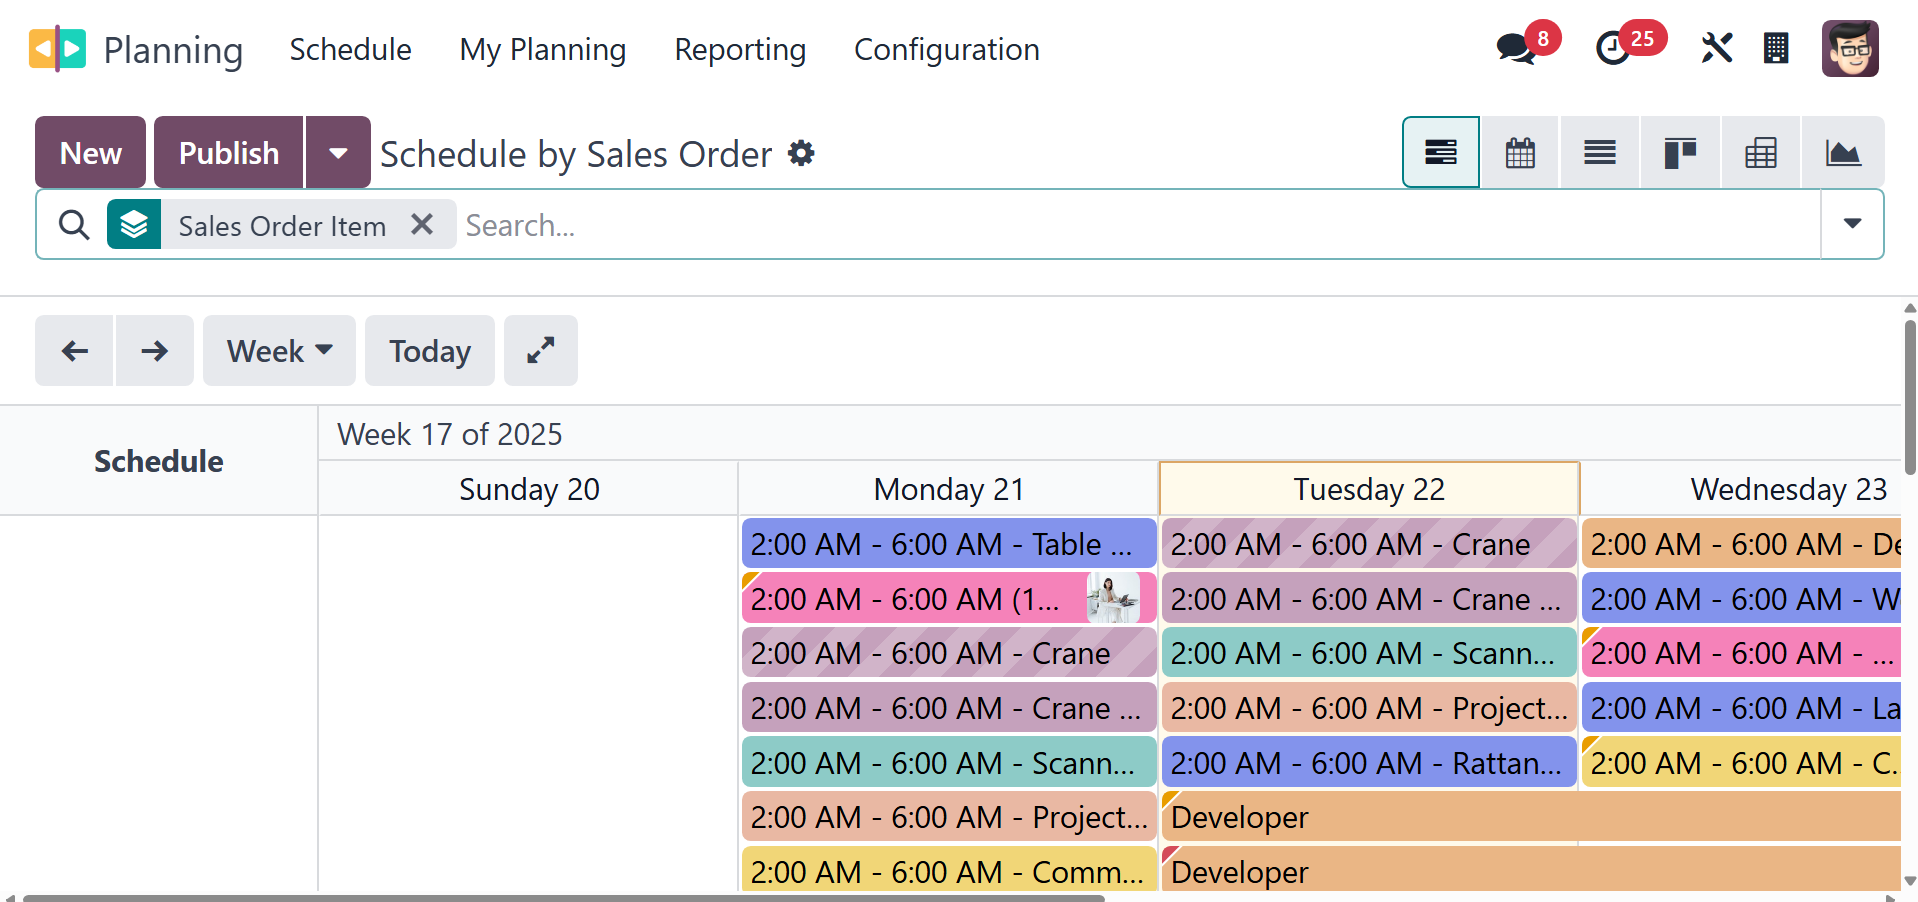Switch to the Calendar view
Image resolution: width=1918 pixels, height=902 pixels.
coord(1520,153)
